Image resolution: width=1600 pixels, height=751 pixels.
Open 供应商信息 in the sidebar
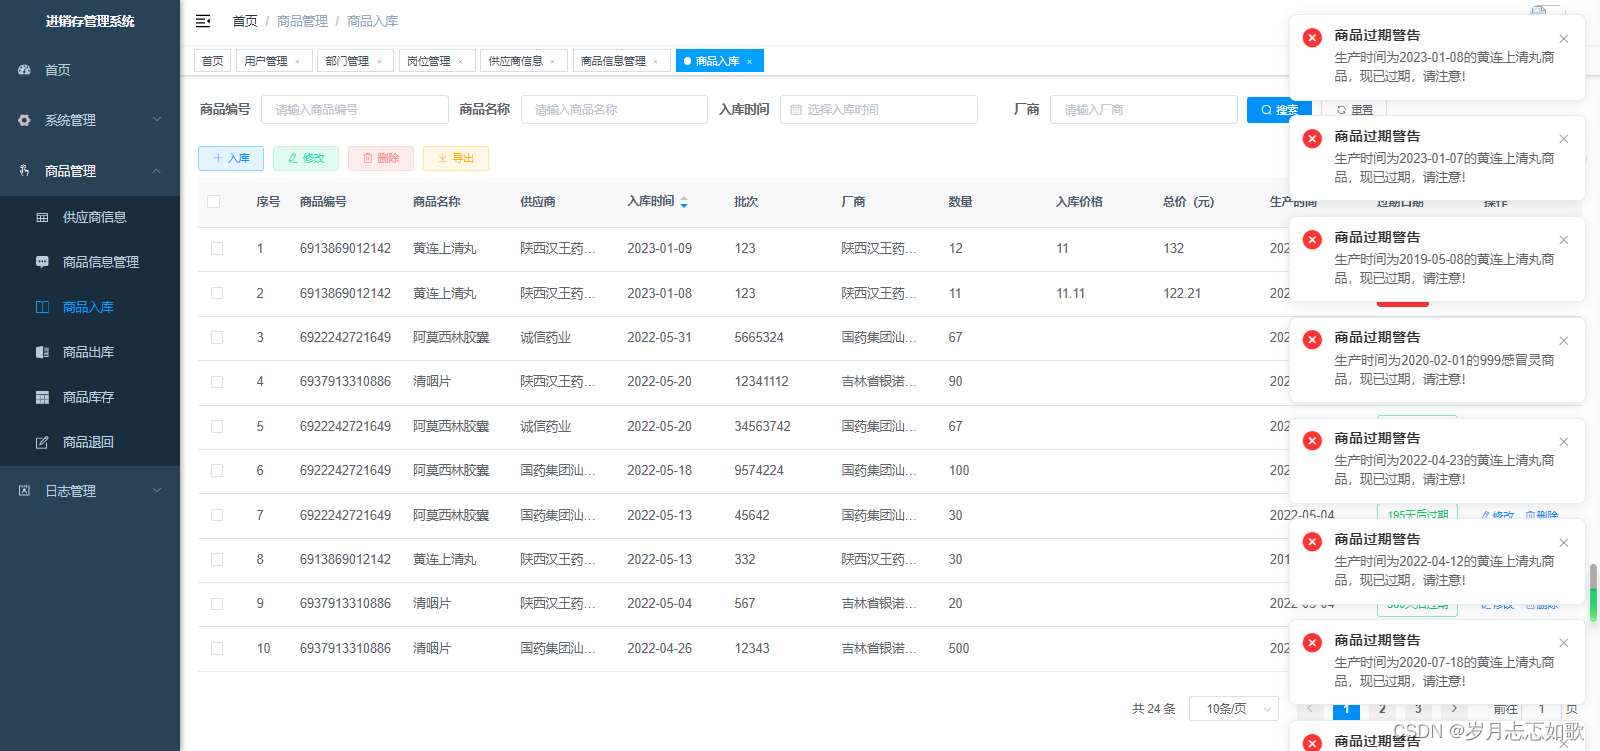90,217
